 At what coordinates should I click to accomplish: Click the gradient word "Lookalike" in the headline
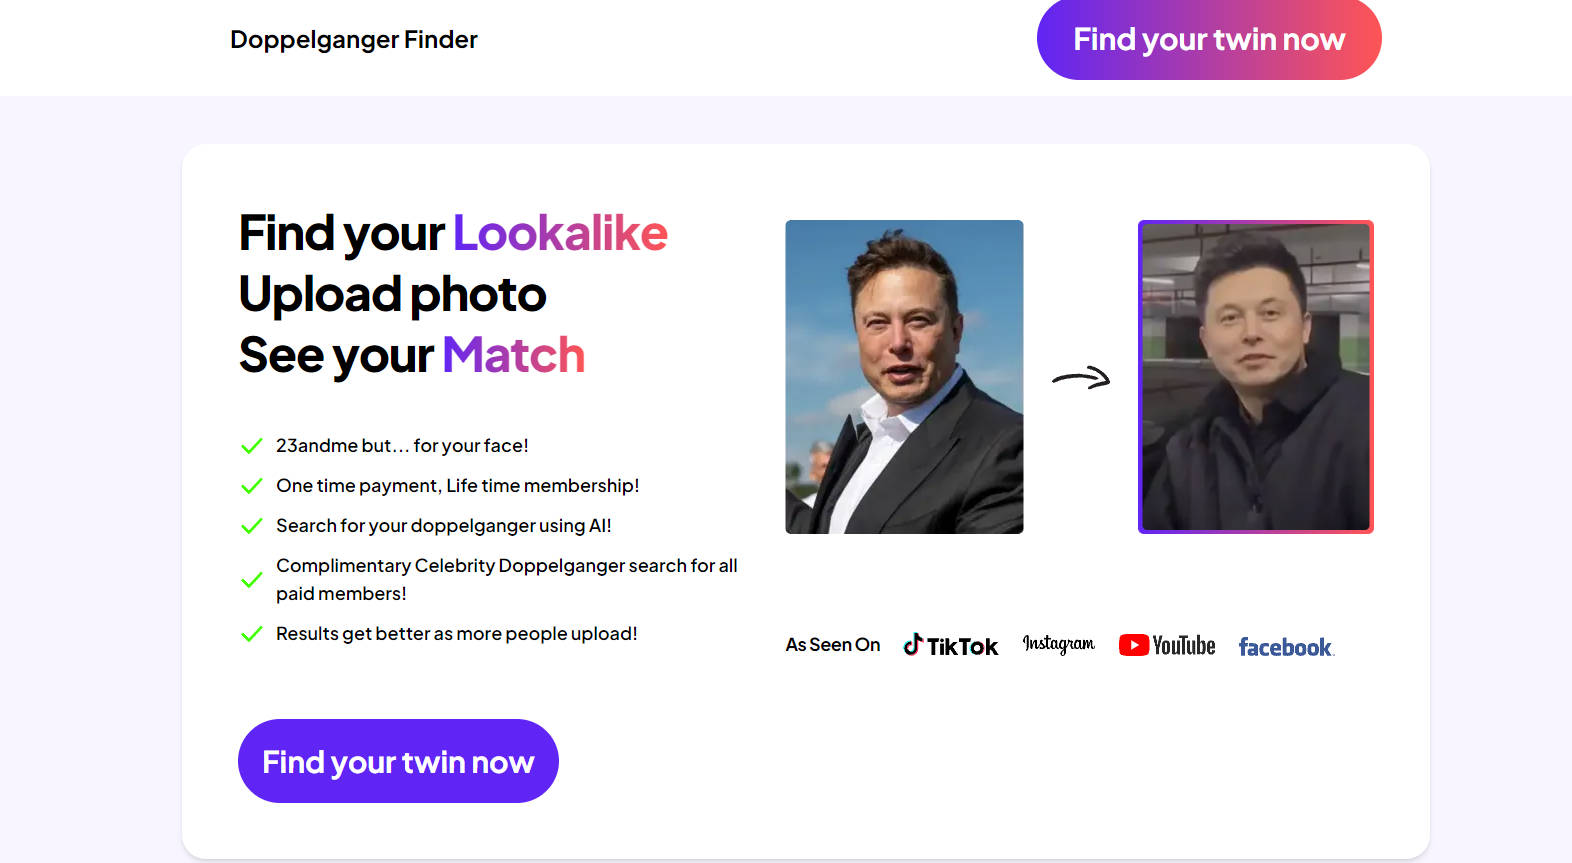point(560,234)
